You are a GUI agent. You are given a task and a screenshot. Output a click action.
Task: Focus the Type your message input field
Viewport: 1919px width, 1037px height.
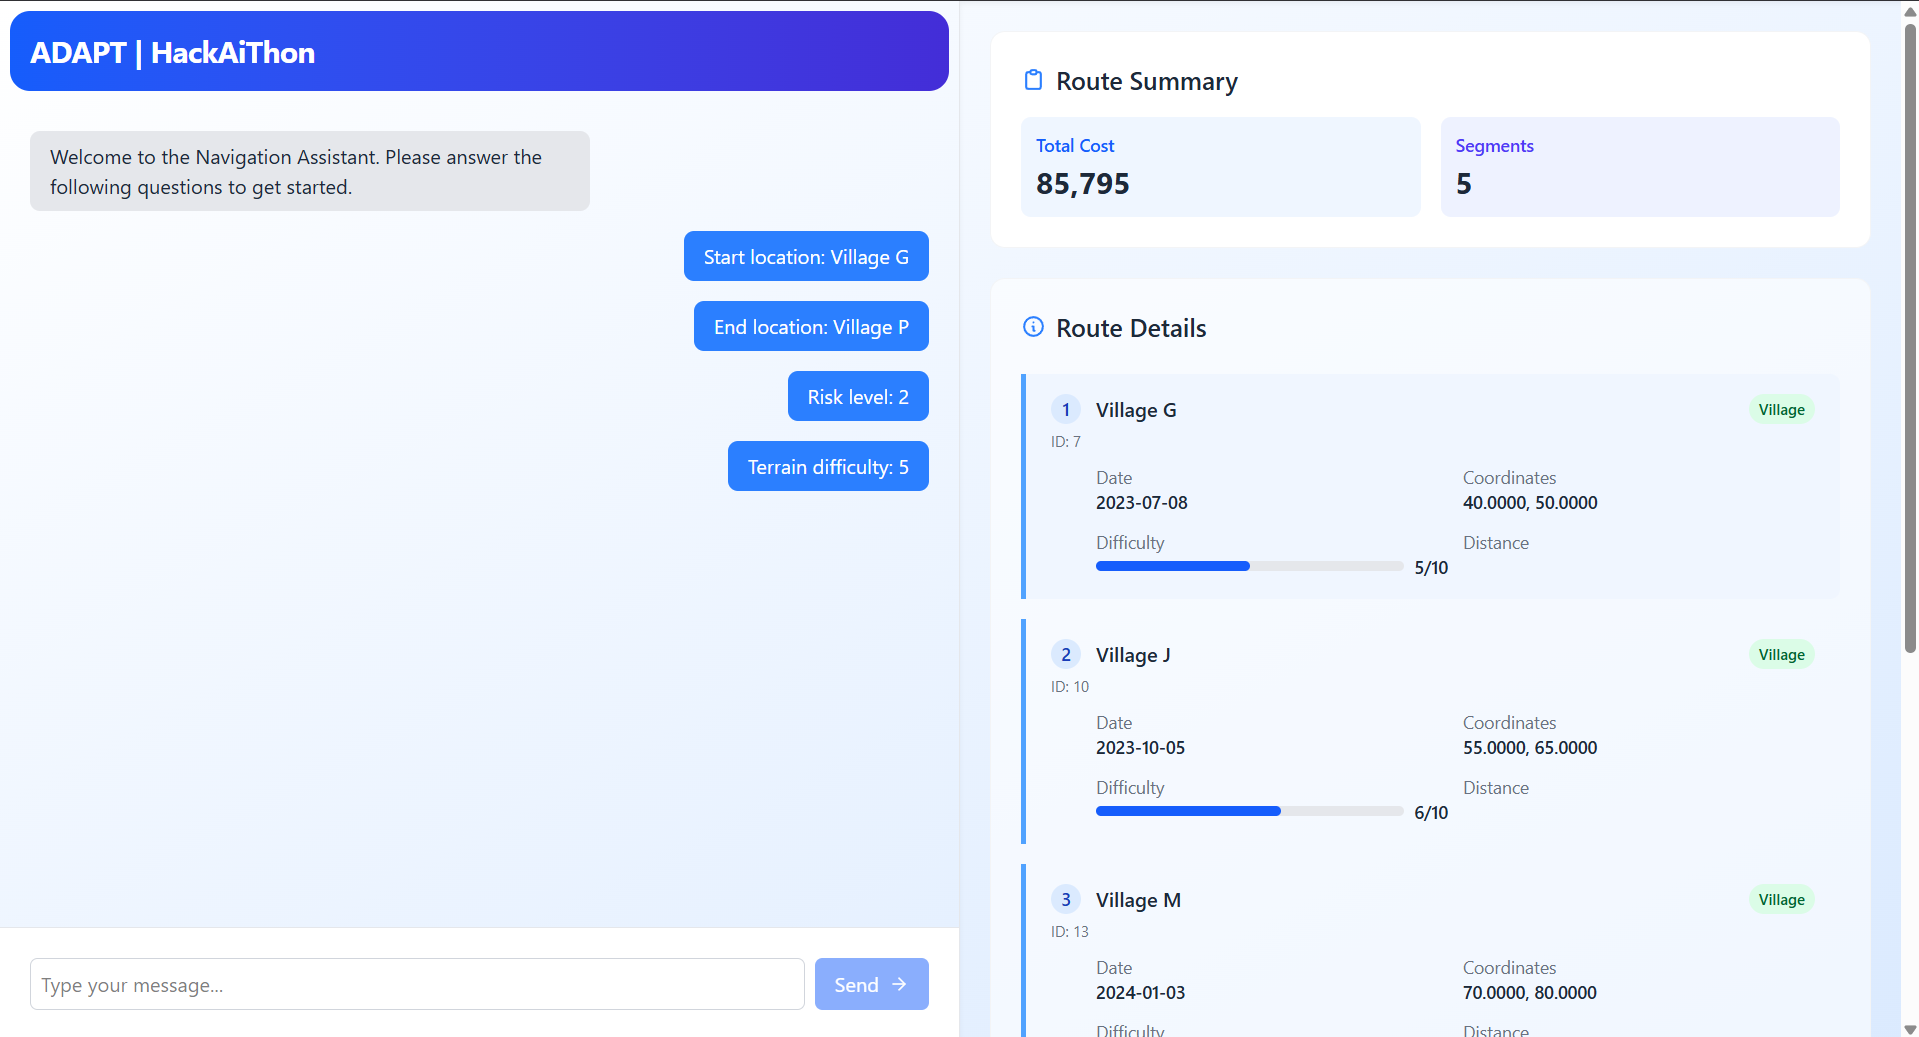(417, 985)
